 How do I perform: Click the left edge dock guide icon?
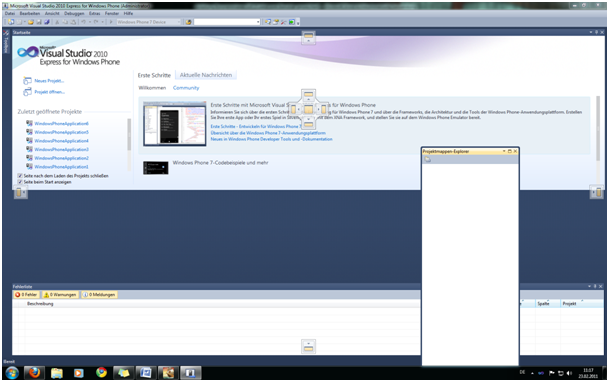[x=20, y=192]
